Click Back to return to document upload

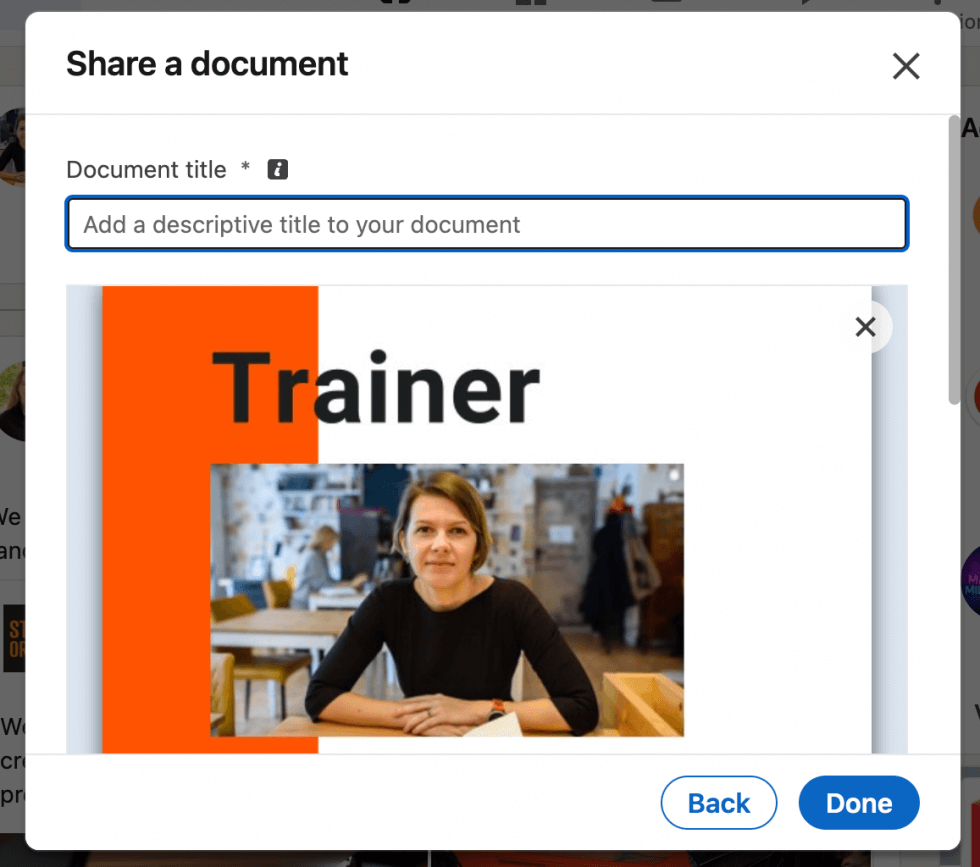click(718, 802)
